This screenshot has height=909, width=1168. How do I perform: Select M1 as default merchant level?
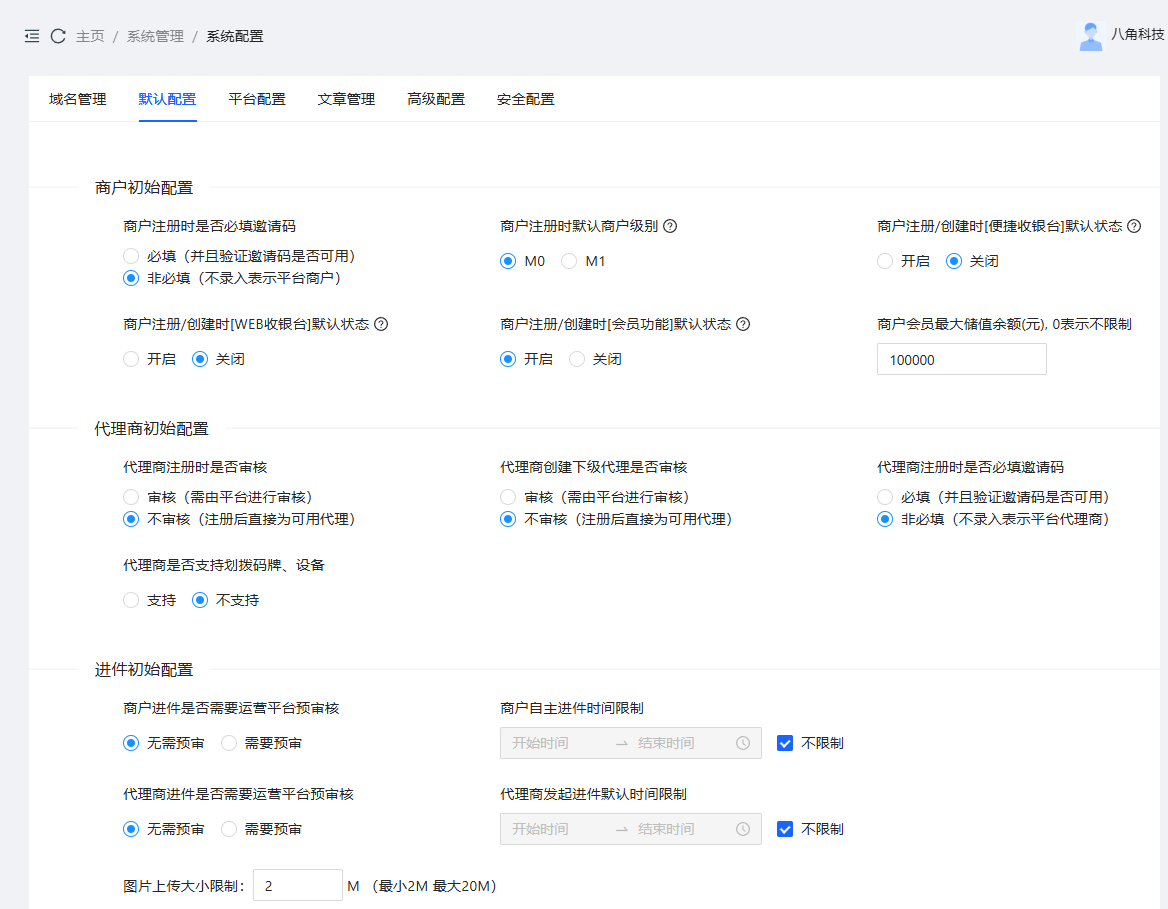click(569, 261)
